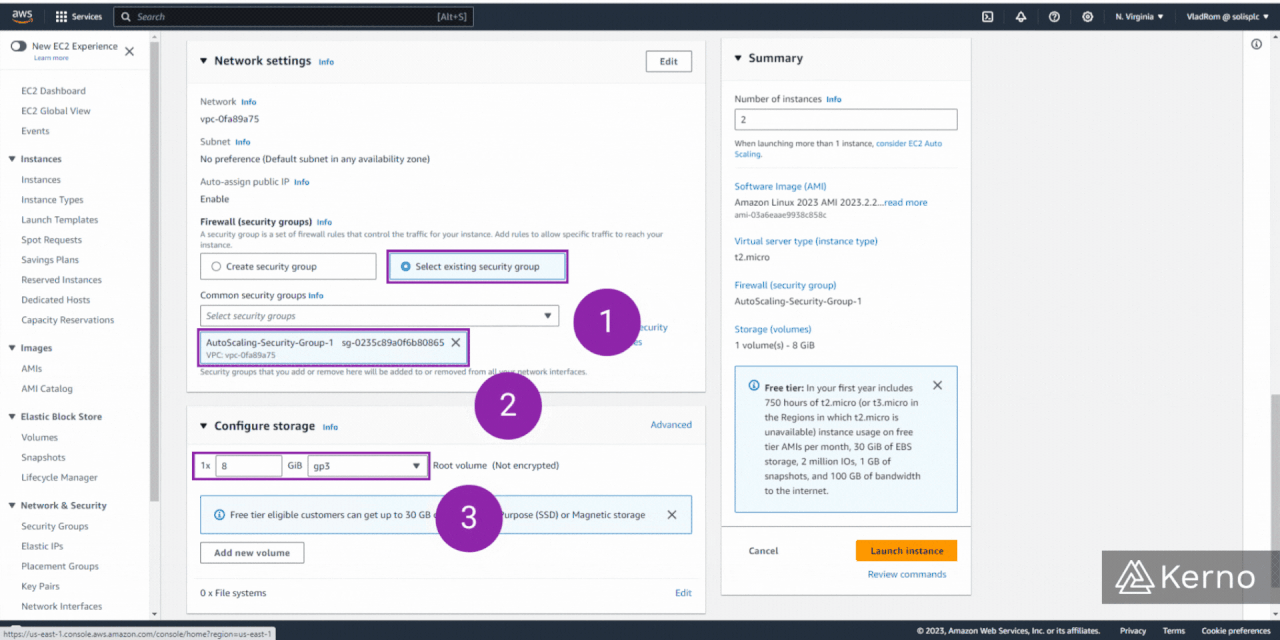Open the Review commands link
The image size is (1280, 640).
coord(907,574)
